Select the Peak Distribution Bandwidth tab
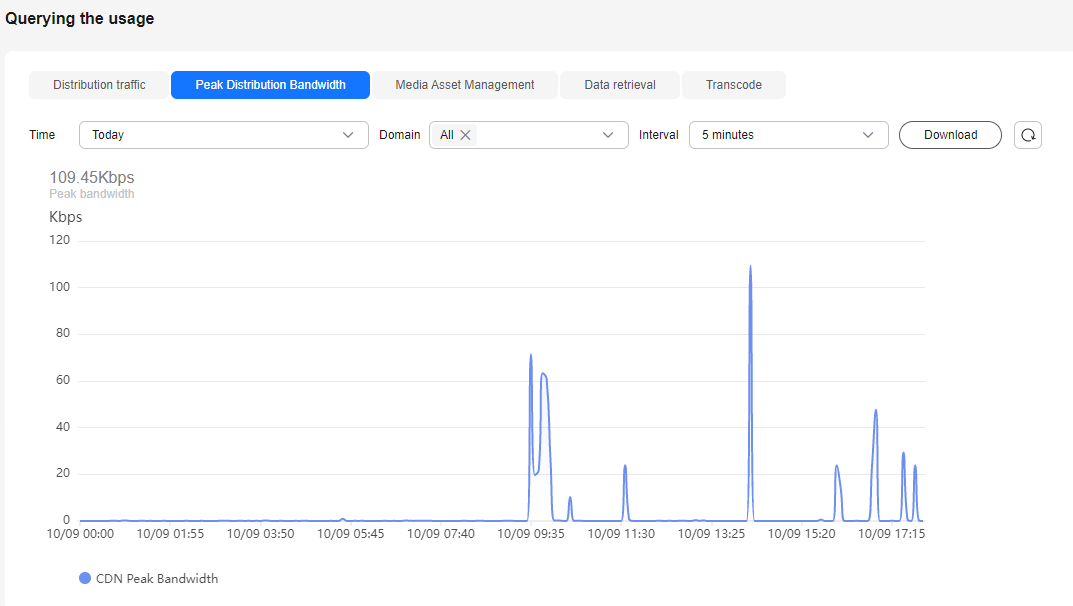 (x=270, y=85)
